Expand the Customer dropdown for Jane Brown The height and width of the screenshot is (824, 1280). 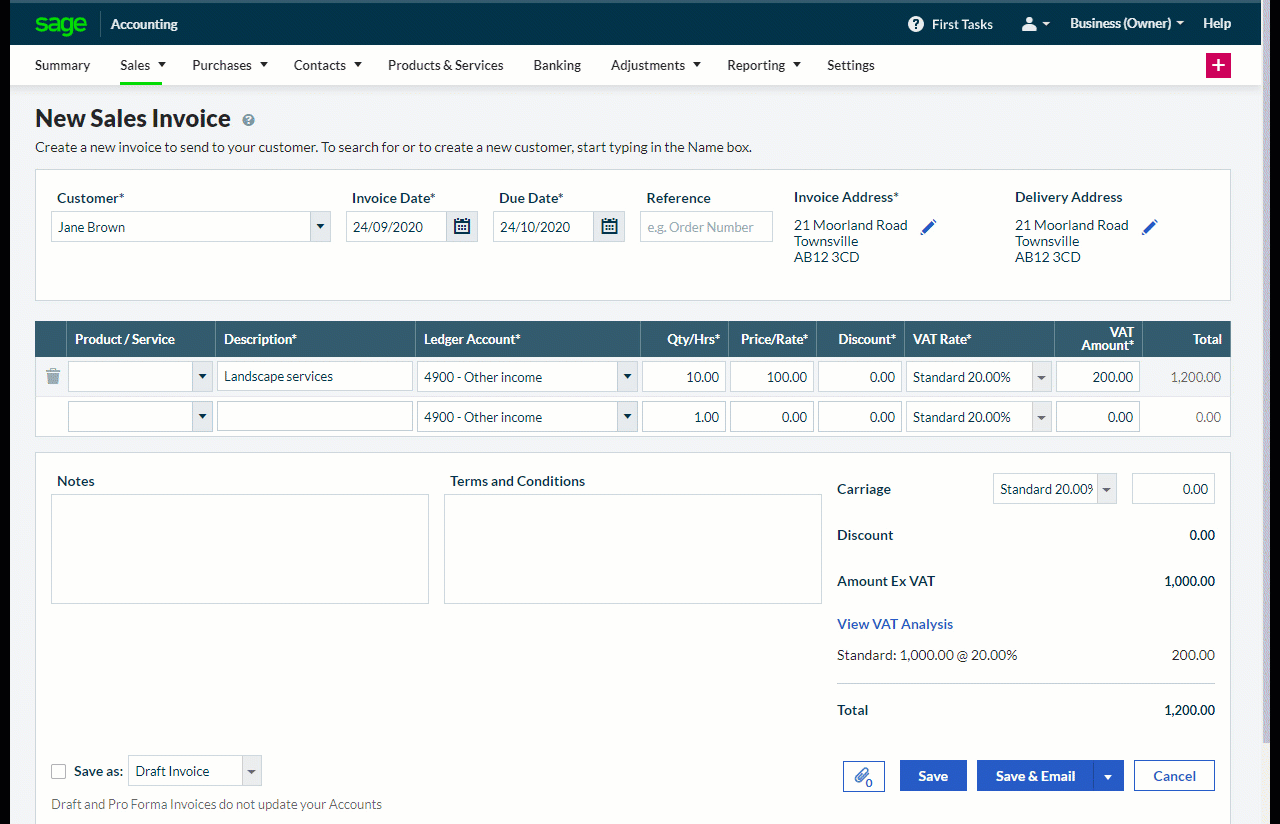click(x=320, y=227)
